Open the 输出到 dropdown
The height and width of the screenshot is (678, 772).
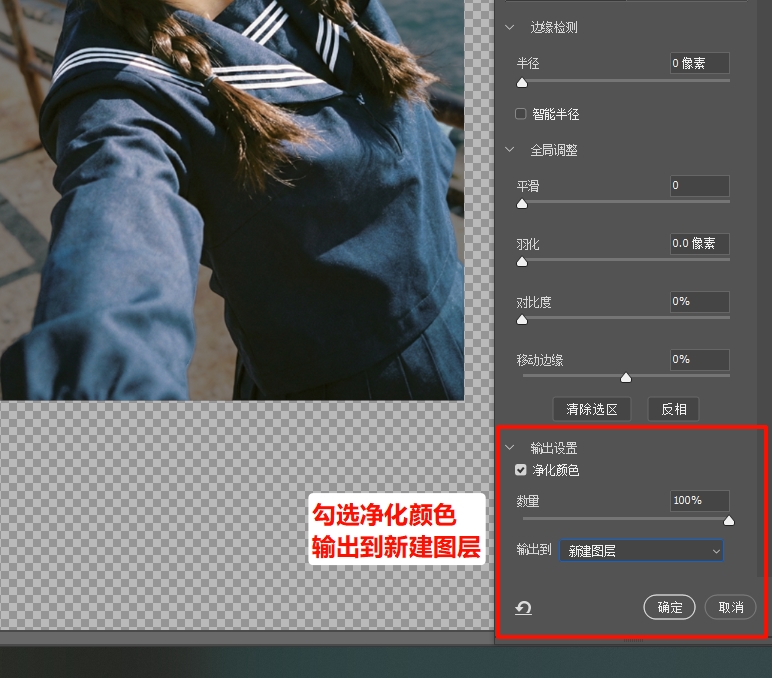642,551
